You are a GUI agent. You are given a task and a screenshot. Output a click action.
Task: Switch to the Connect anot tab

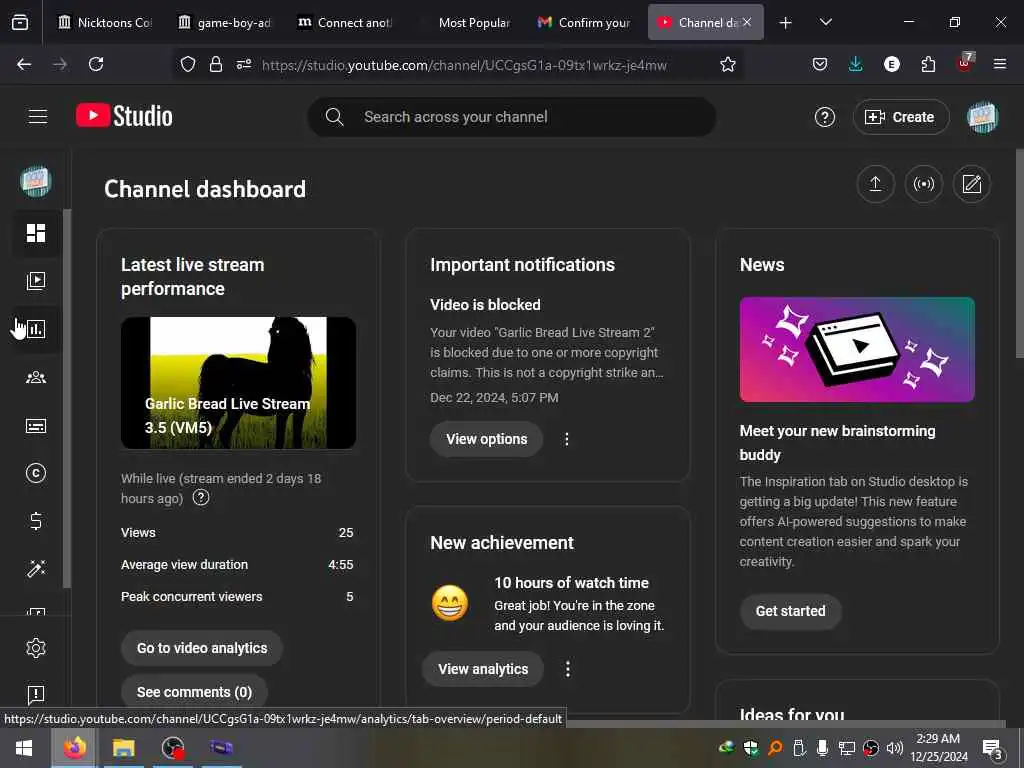tap(345, 22)
